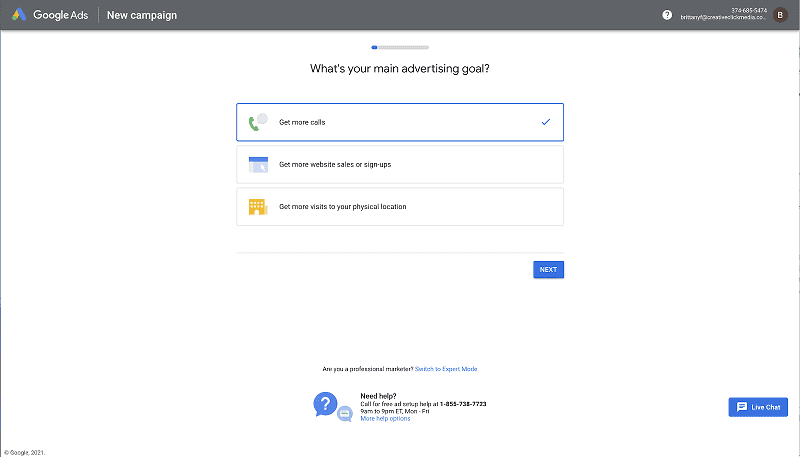Open the More help options link
Viewport: 800px width, 457px height.
[385, 418]
